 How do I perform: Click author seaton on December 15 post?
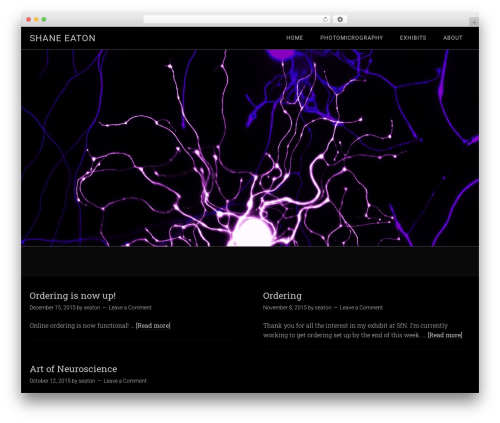pos(92,308)
